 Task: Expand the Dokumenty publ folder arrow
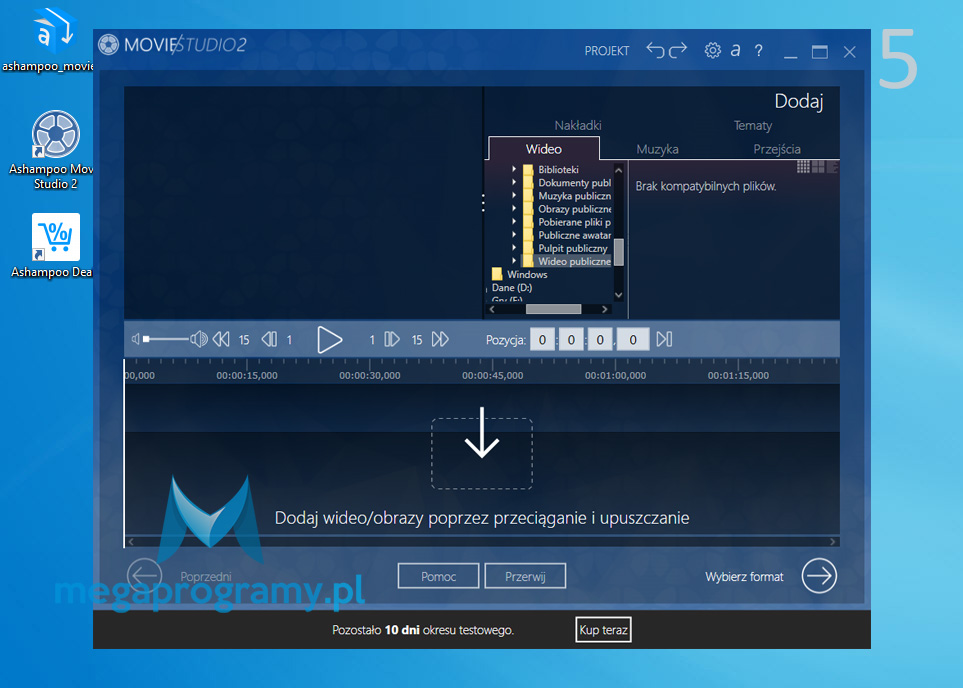[x=514, y=182]
